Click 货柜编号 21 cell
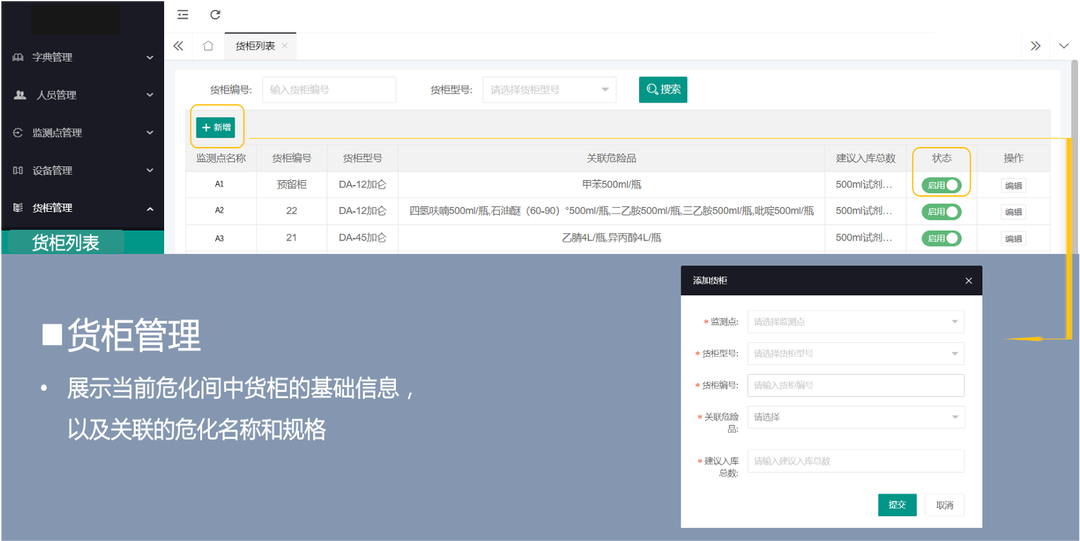Screen dimensions: 1080x541 point(291,238)
